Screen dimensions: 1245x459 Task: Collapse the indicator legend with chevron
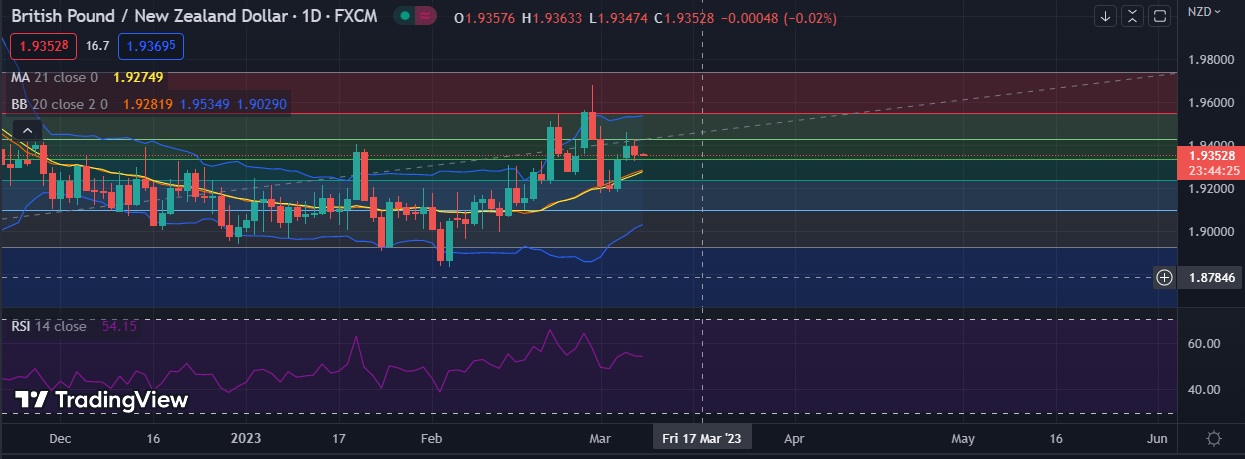(x=27, y=130)
